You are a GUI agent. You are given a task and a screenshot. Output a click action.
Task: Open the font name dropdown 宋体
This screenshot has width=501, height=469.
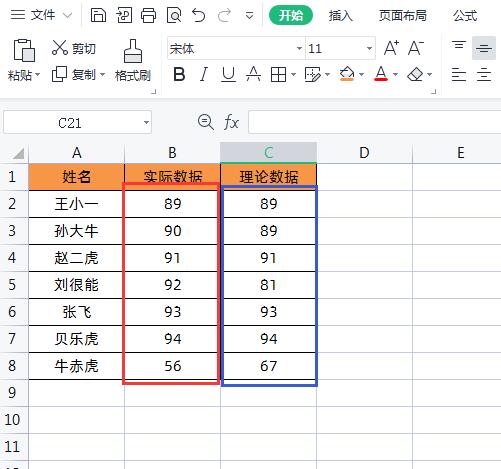(x=299, y=48)
